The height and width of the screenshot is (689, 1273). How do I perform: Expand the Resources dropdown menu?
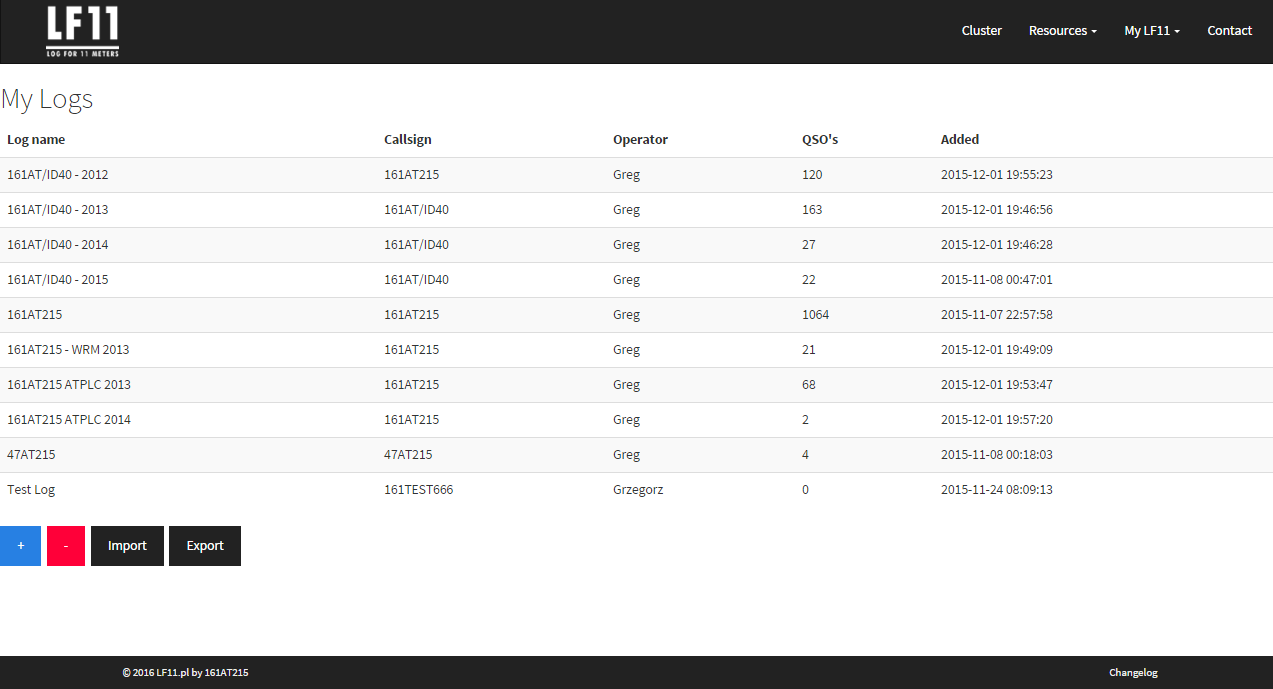1062,31
